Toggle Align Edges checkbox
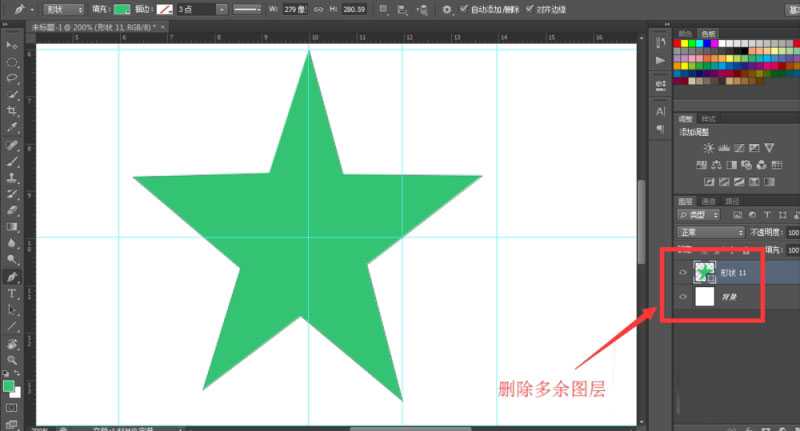This screenshot has width=800, height=431. pyautogui.click(x=530, y=9)
